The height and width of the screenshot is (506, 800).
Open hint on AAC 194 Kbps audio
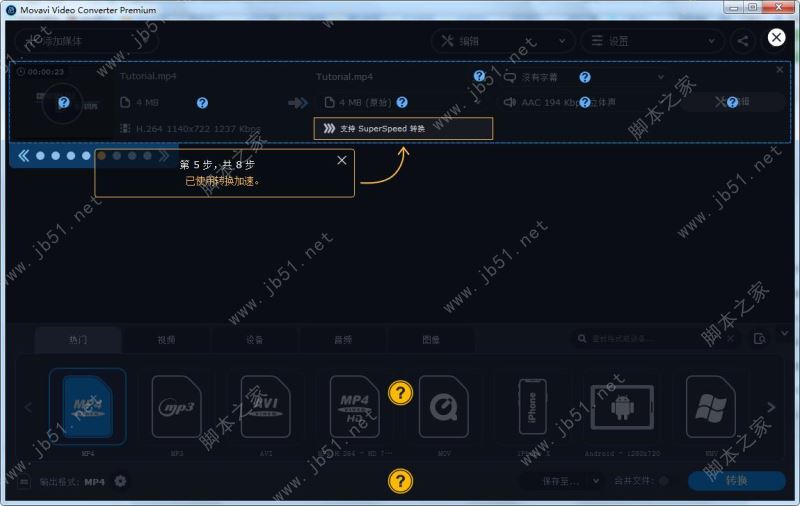585,103
